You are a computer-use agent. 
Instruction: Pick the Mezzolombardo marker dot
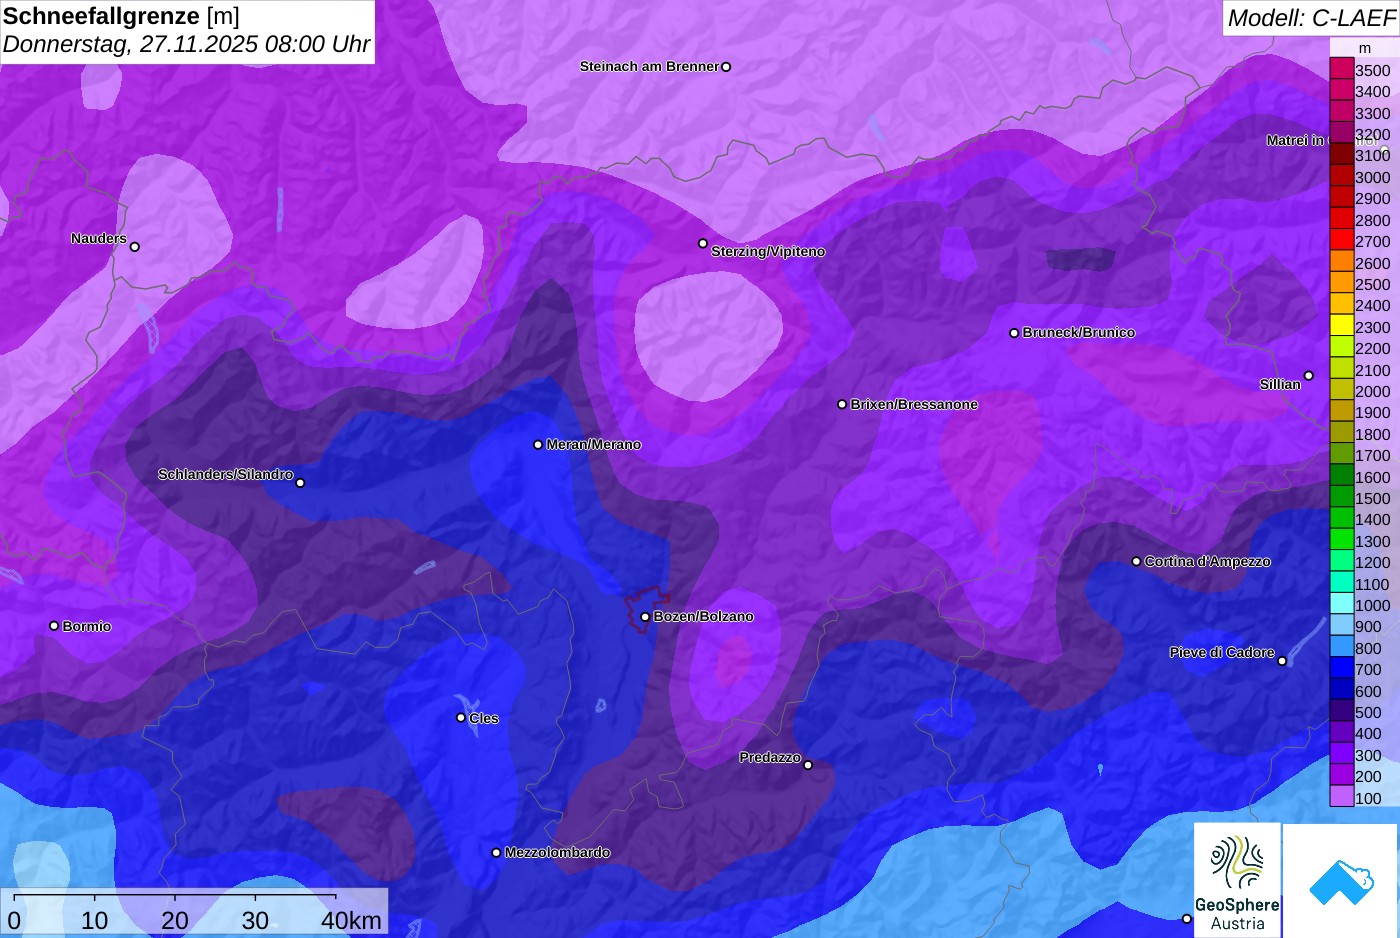[x=496, y=853]
